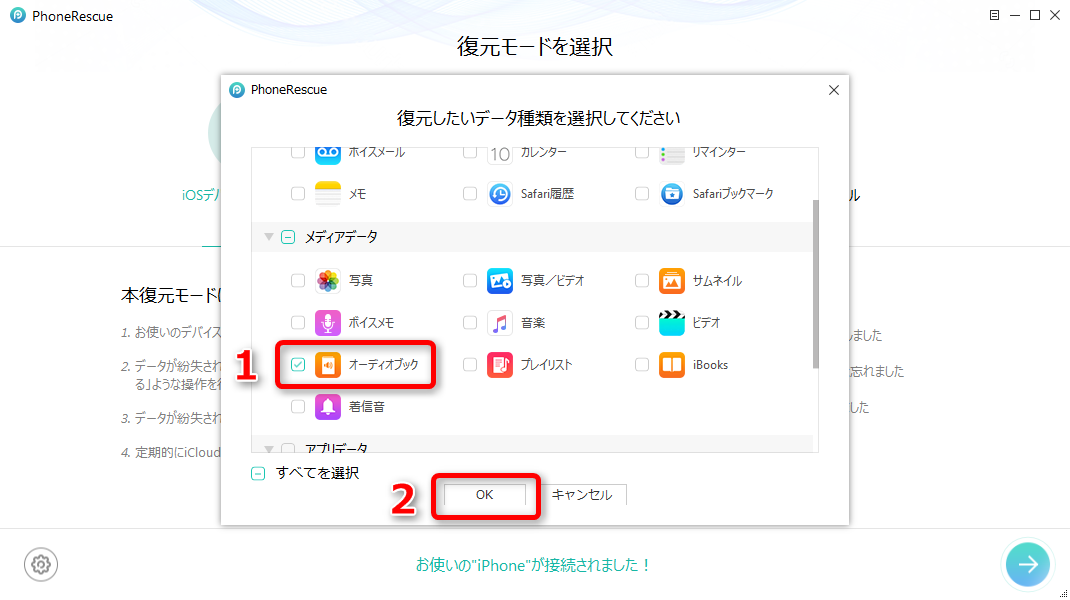
Task: Click the PhoneRescue logo in main title bar
Action: tap(18, 15)
